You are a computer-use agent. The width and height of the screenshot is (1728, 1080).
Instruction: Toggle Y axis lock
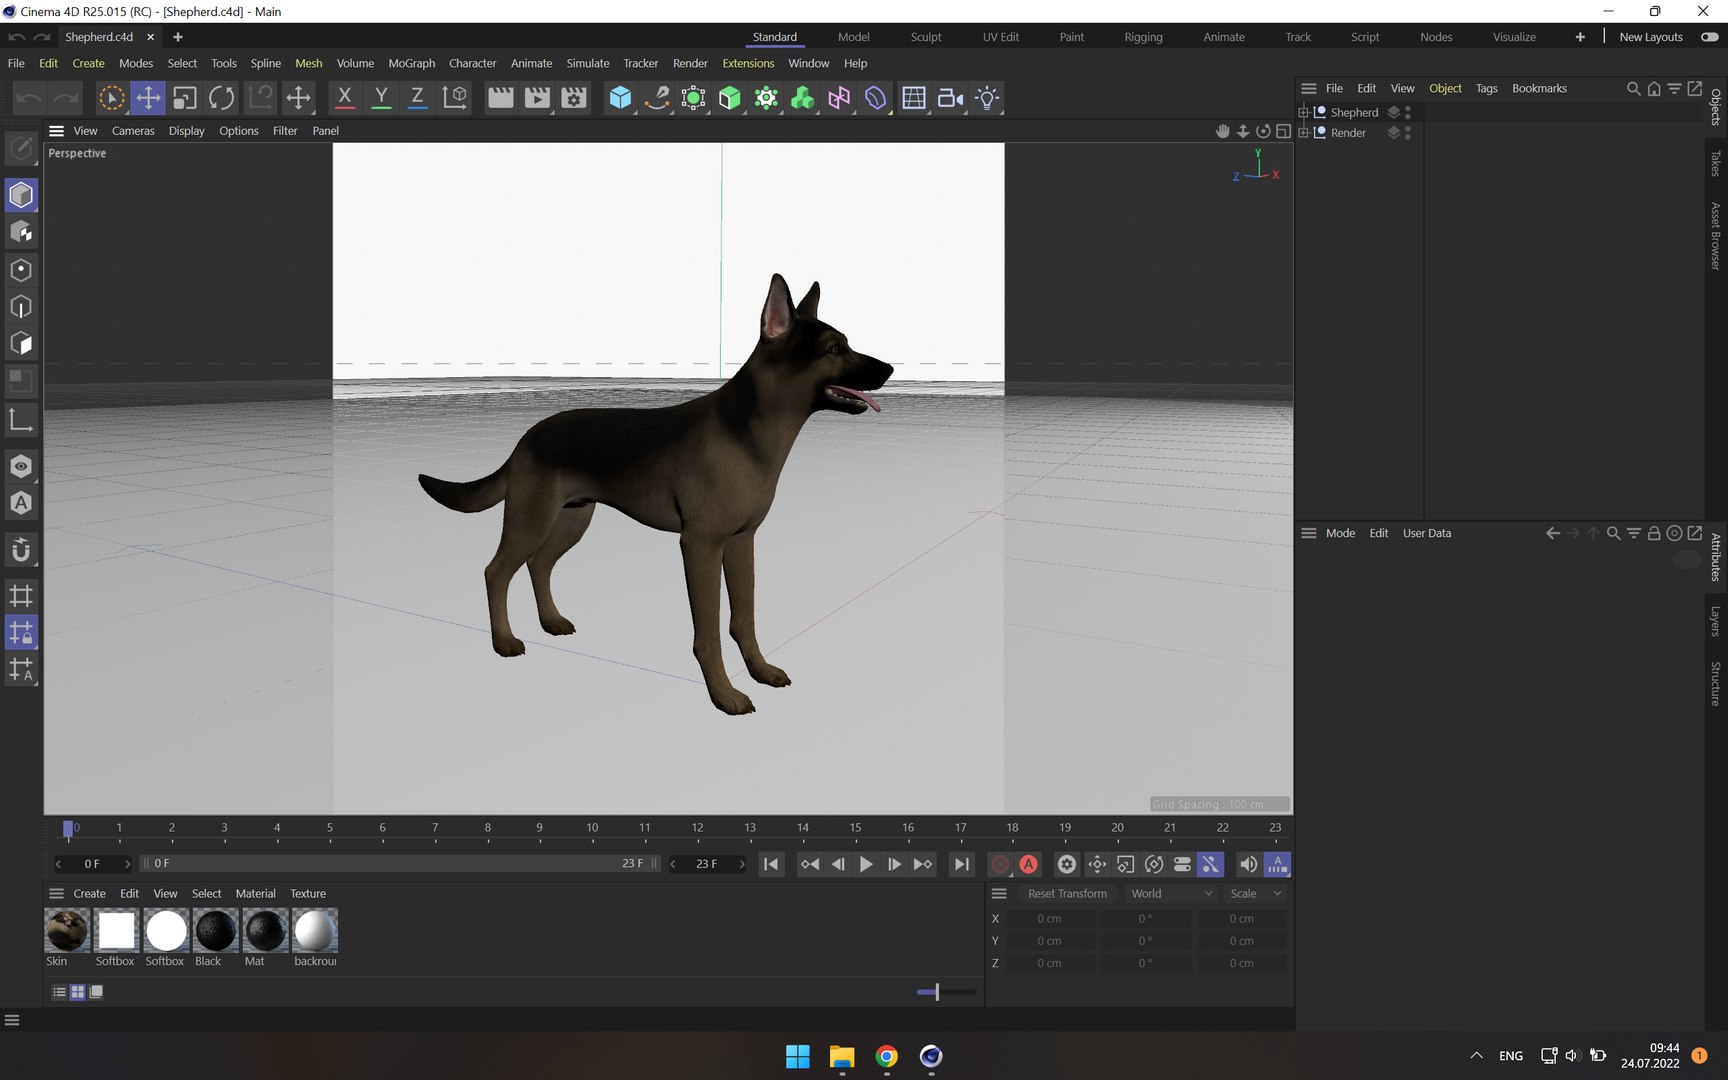(381, 98)
